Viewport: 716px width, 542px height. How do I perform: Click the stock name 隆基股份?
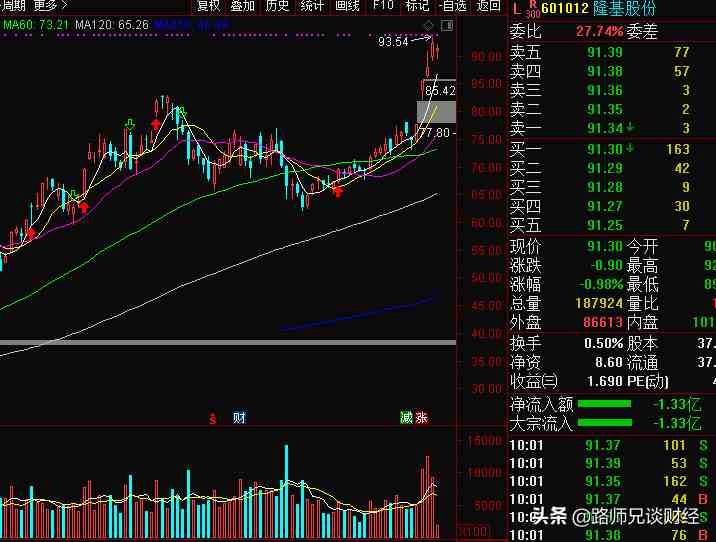coord(624,8)
